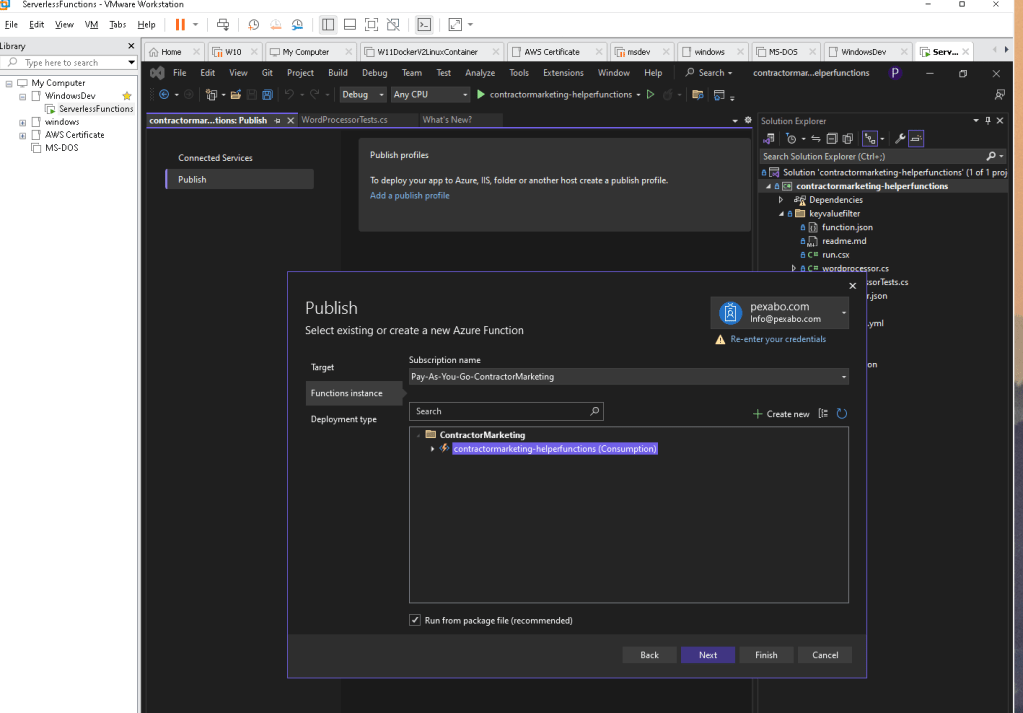Open Subscription name dropdown
Screen dimensions: 1023x713
(628, 376)
